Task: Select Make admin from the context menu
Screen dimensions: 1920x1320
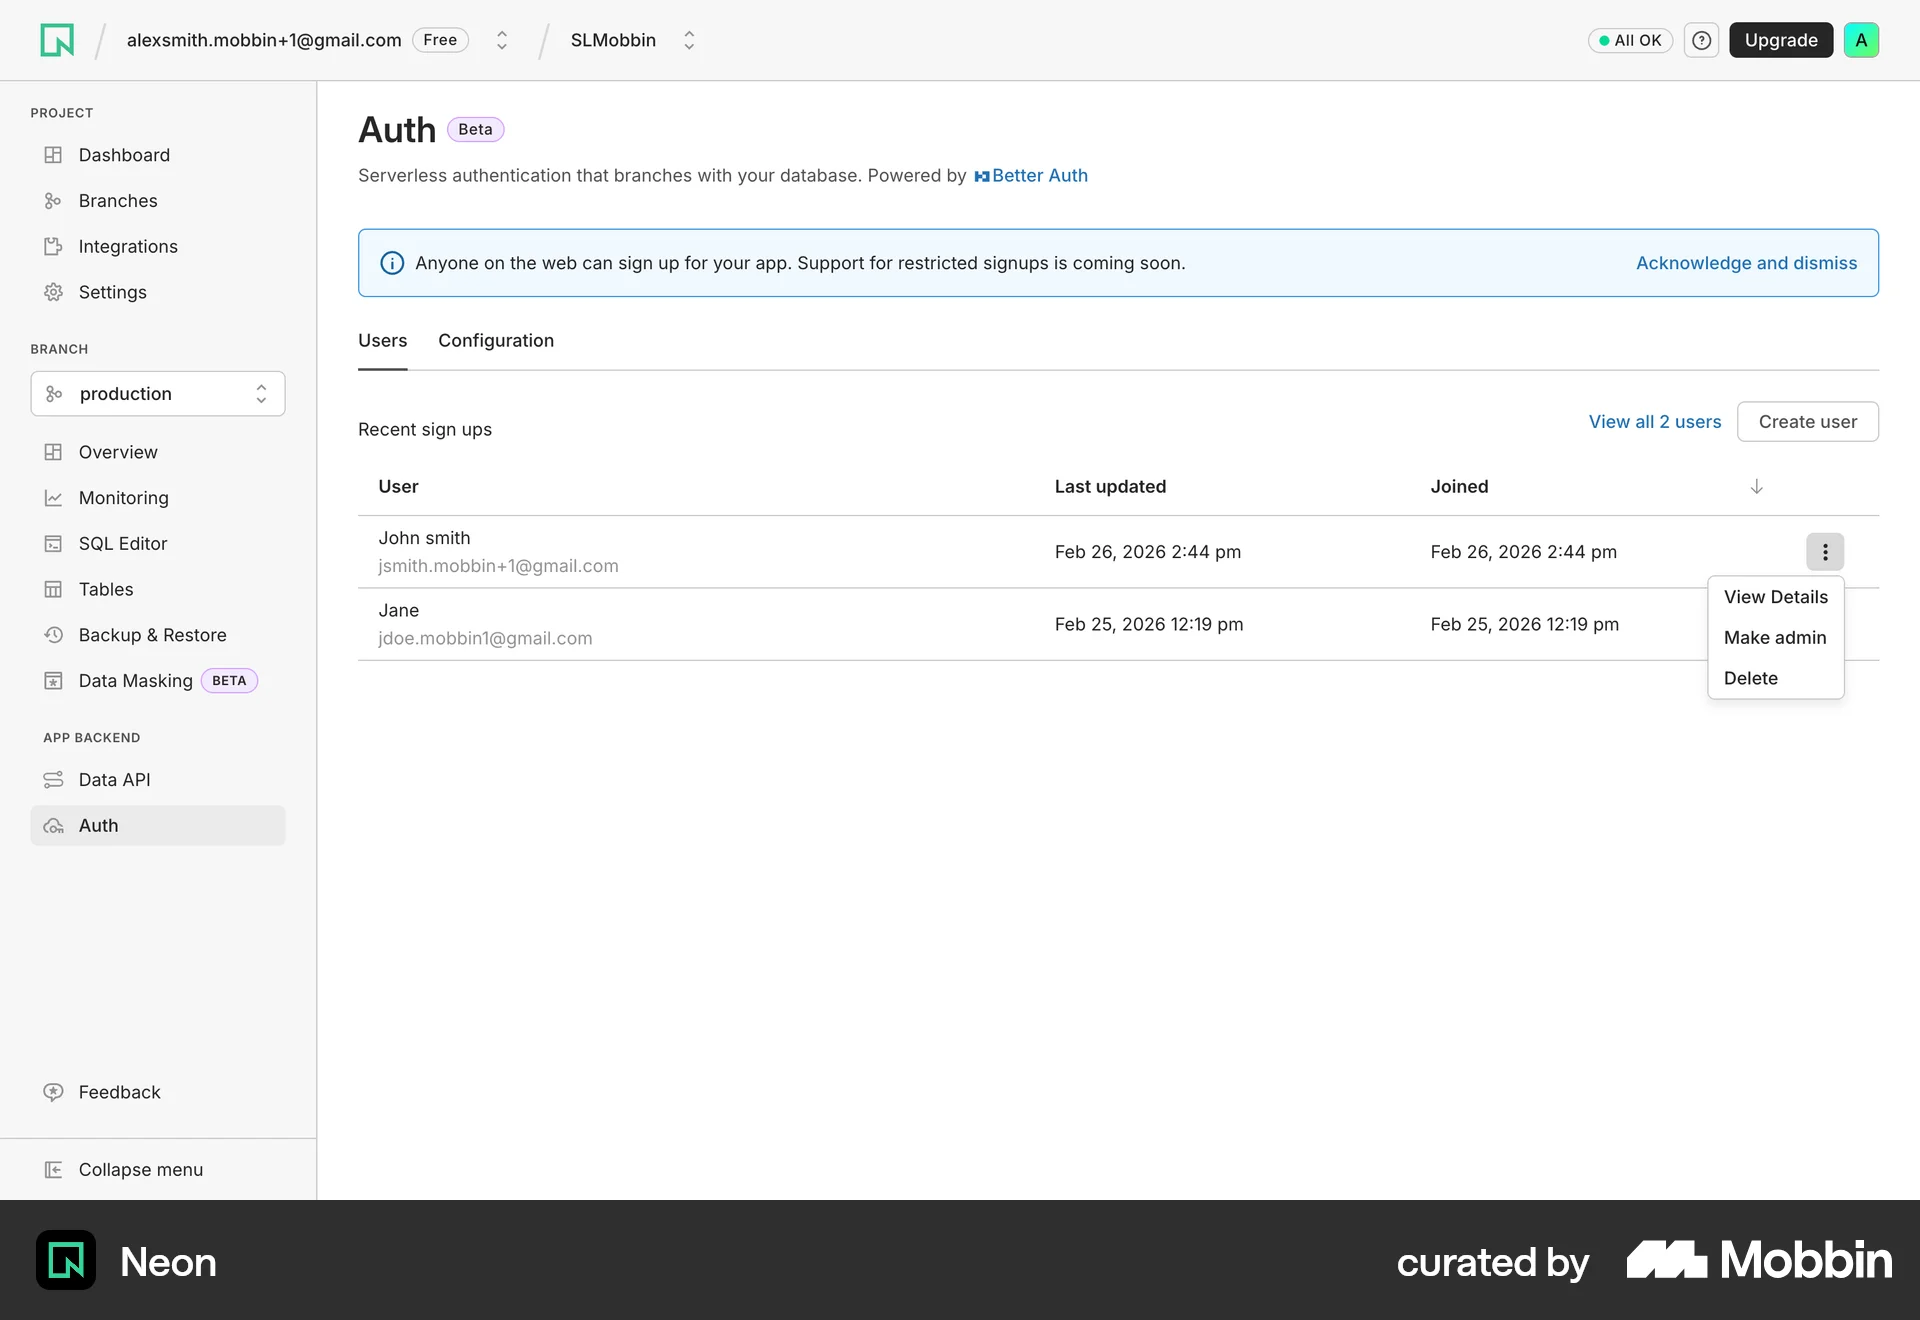Action: coord(1775,638)
